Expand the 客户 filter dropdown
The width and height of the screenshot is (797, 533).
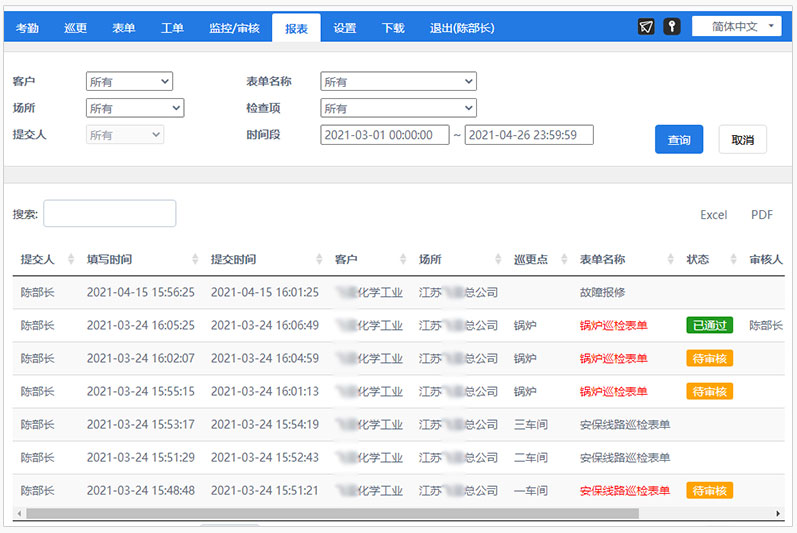click(x=129, y=82)
